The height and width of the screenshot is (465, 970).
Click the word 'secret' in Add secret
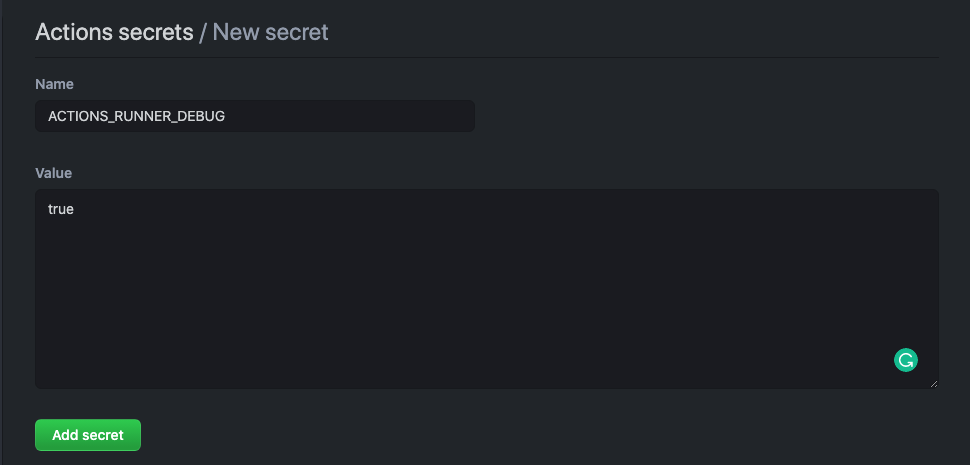(104, 435)
